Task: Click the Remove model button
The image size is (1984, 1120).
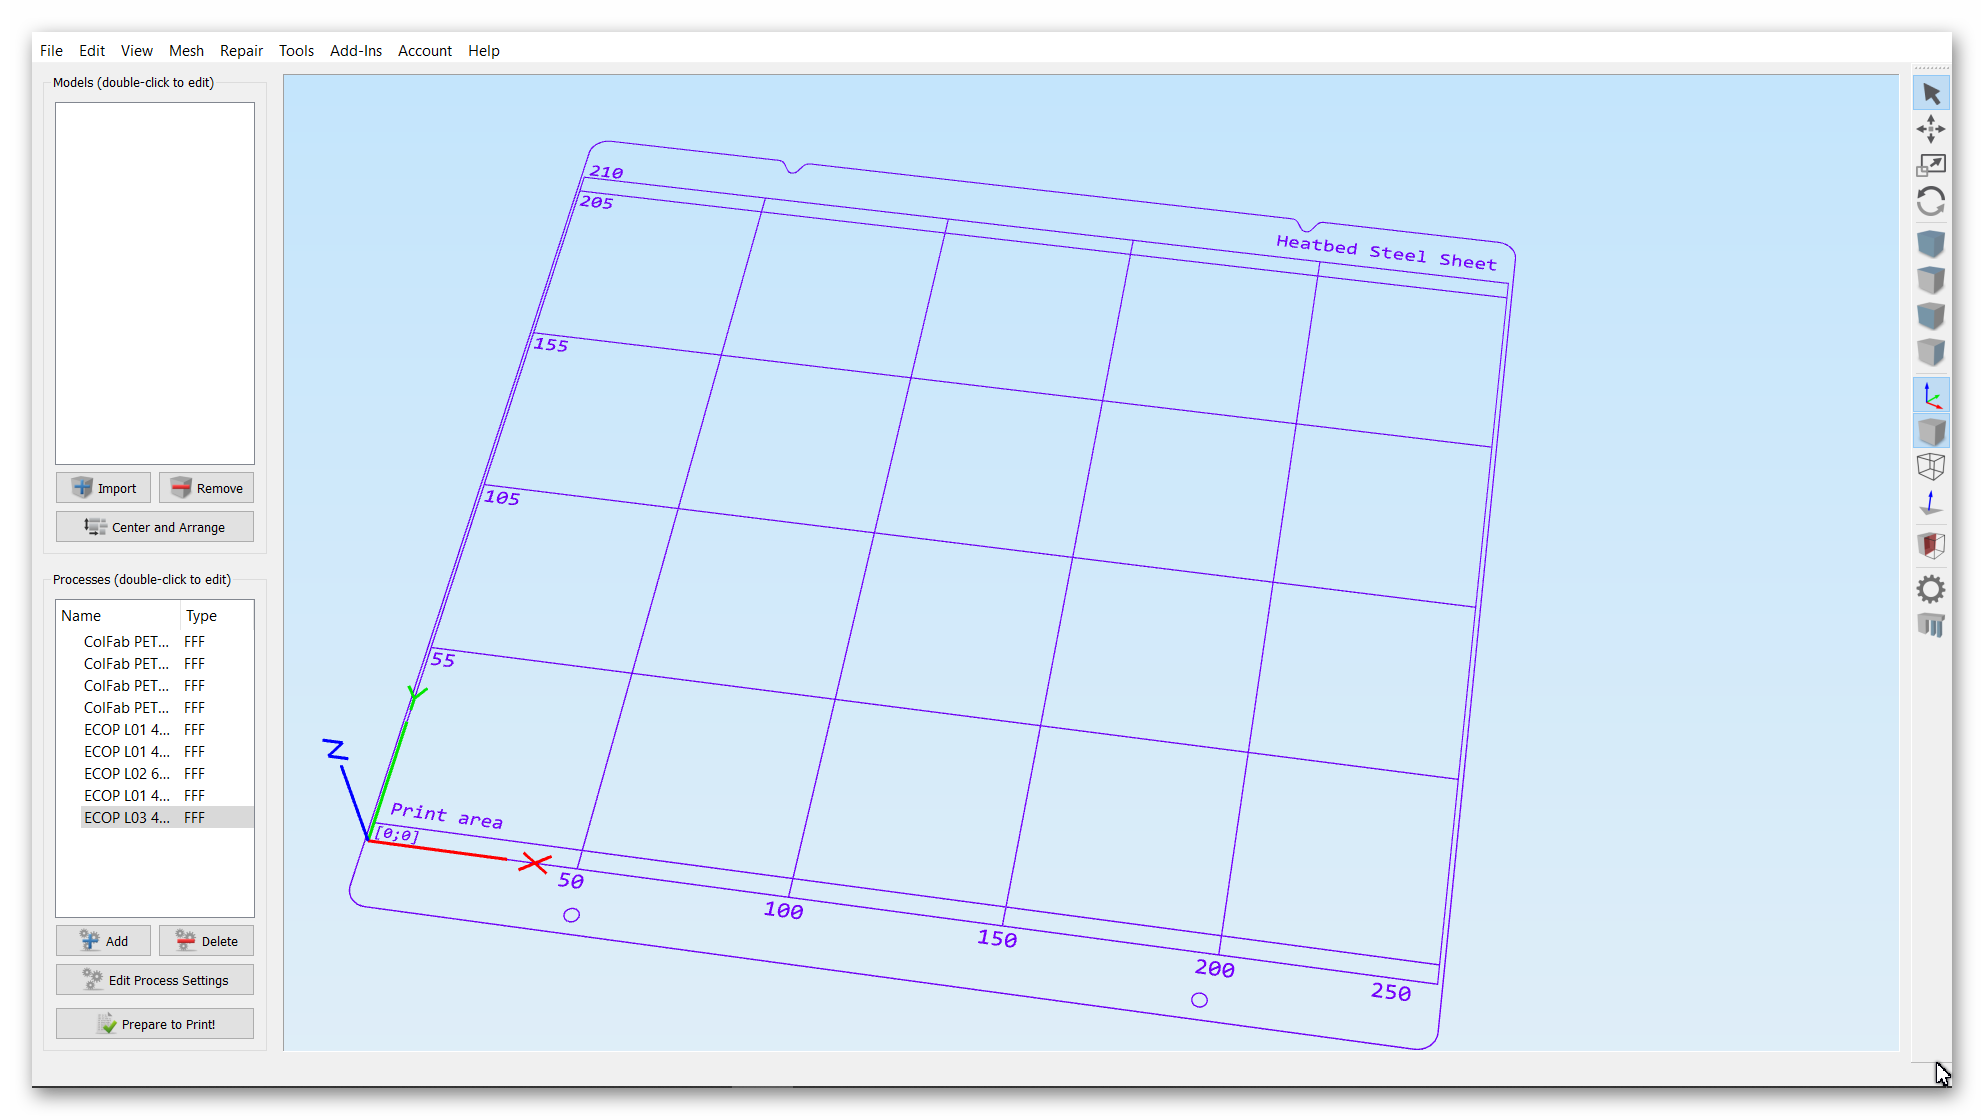Action: click(206, 488)
